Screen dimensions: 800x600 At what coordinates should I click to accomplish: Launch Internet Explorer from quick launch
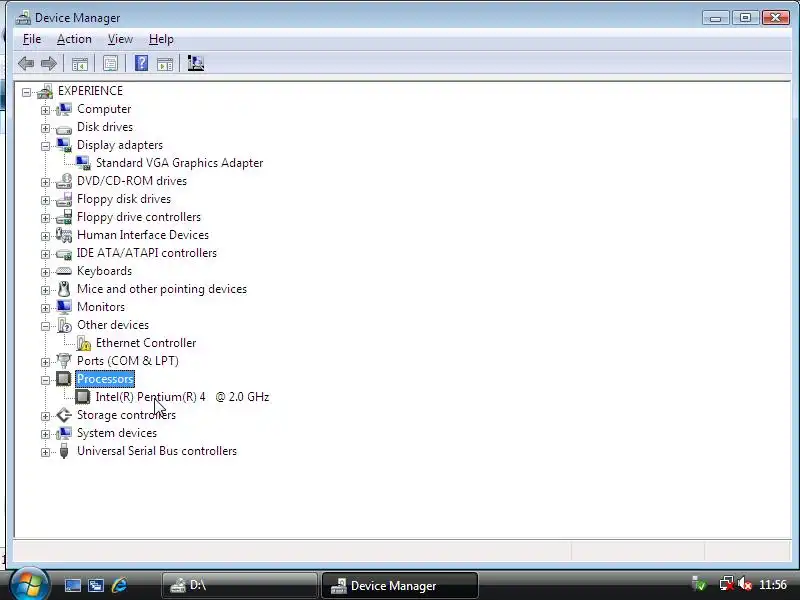coord(119,585)
